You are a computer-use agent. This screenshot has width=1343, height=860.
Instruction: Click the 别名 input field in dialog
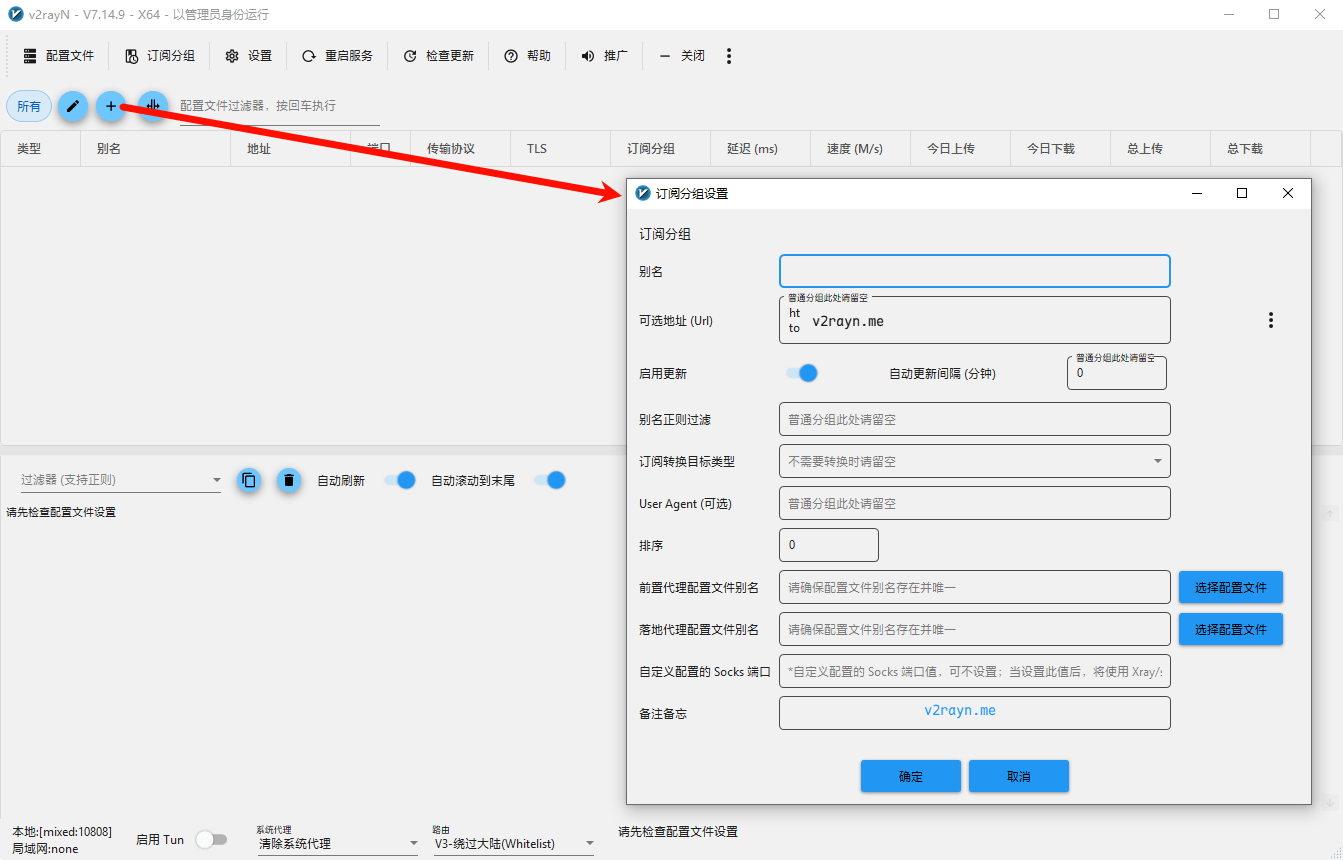(975, 271)
